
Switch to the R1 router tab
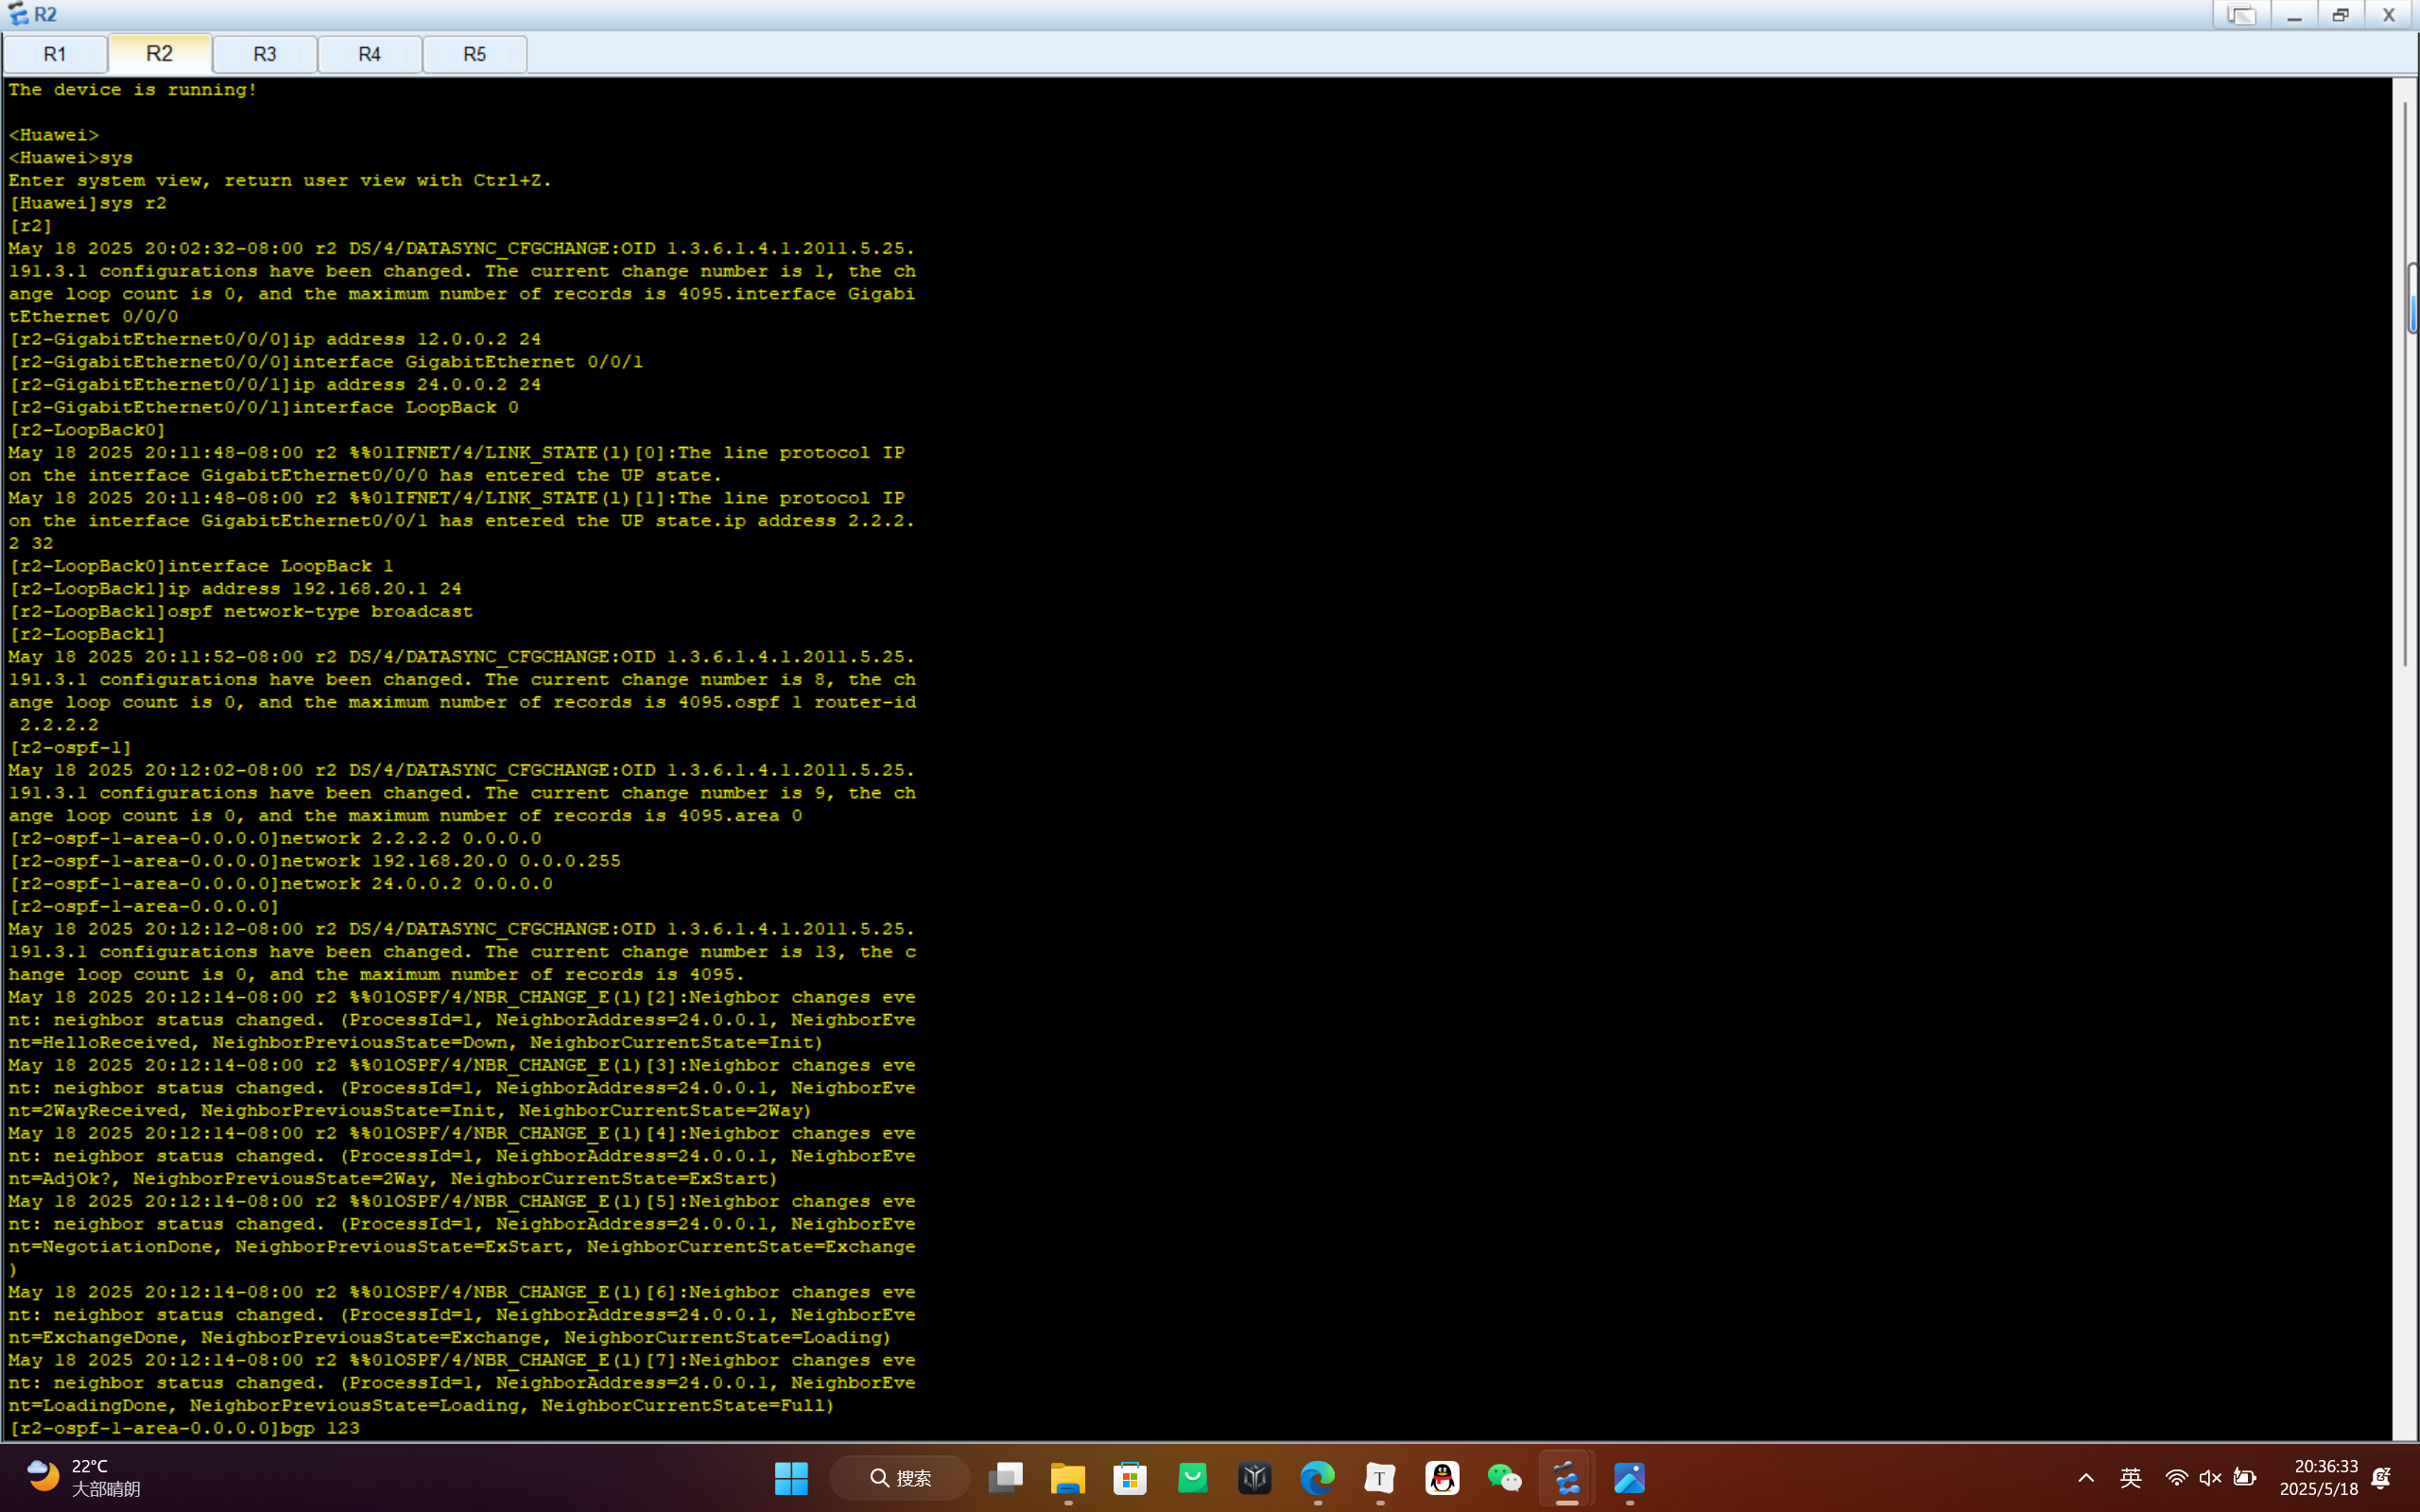[x=55, y=54]
